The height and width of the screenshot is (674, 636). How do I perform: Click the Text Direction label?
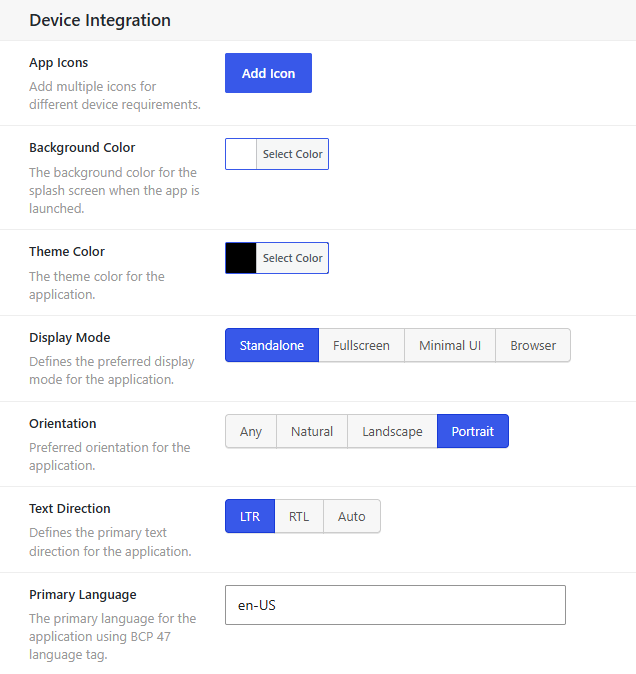pos(70,509)
